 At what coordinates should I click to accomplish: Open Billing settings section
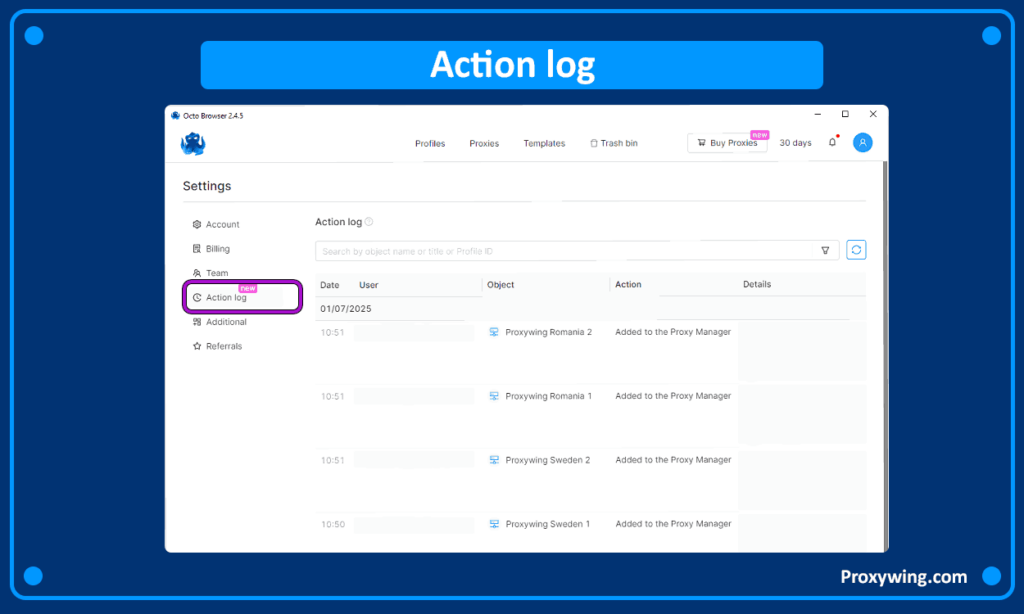(217, 249)
